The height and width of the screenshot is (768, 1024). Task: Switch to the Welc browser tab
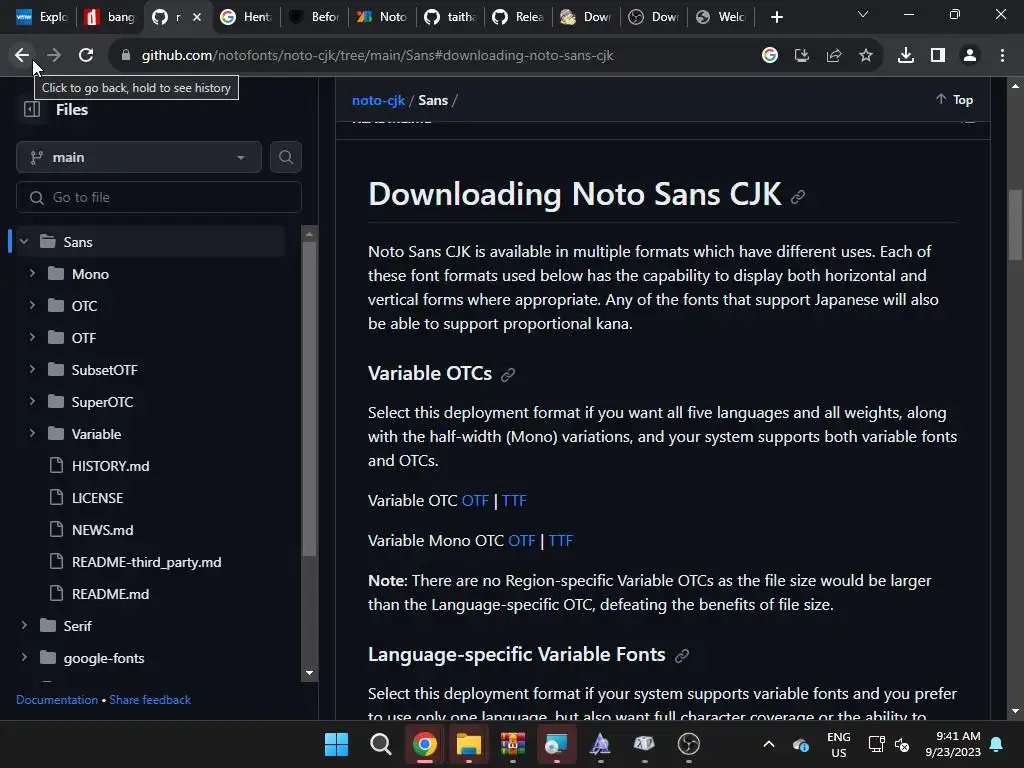[721, 17]
